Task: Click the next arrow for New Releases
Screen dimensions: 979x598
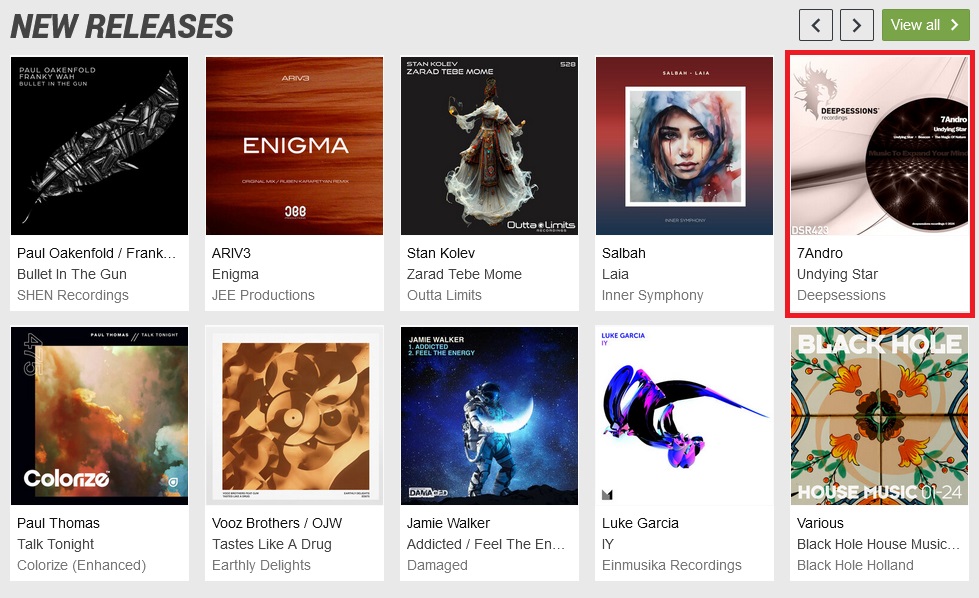Action: coord(857,25)
